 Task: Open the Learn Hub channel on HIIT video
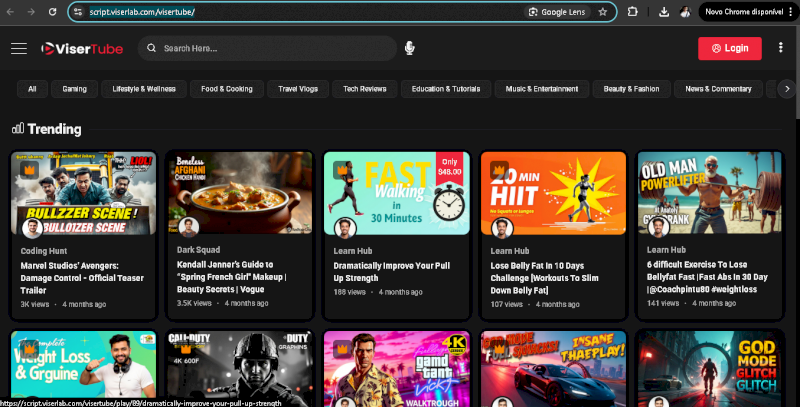510,250
